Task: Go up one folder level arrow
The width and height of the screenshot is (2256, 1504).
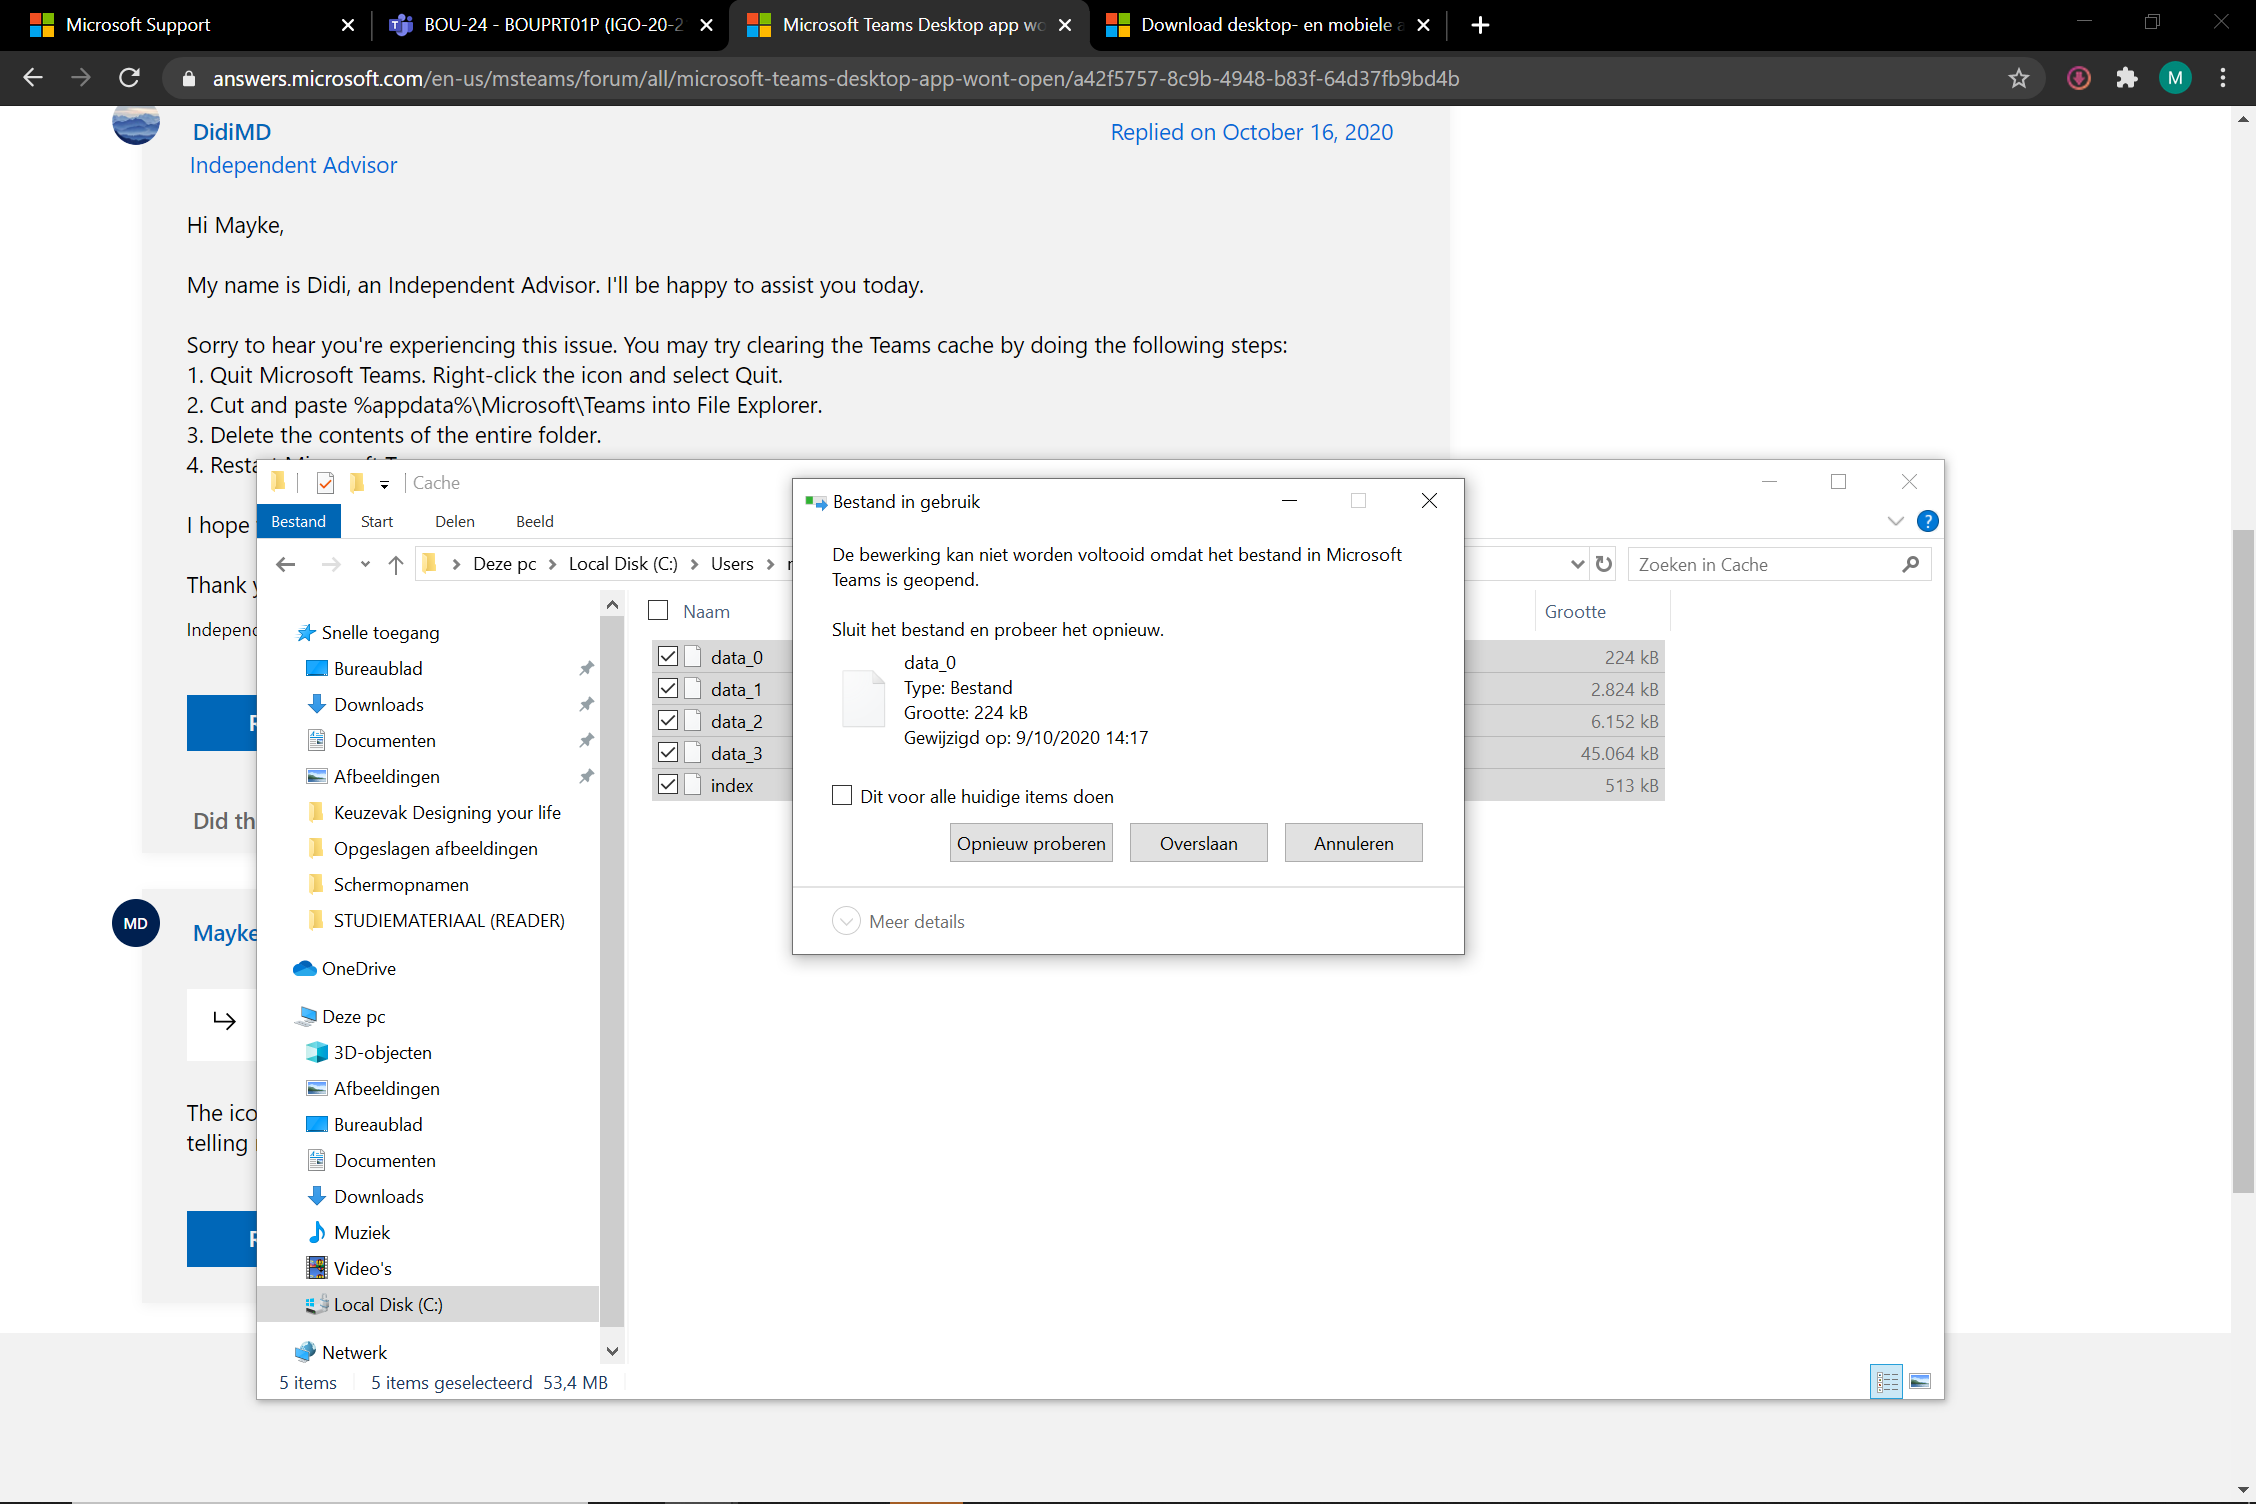Action: [396, 565]
